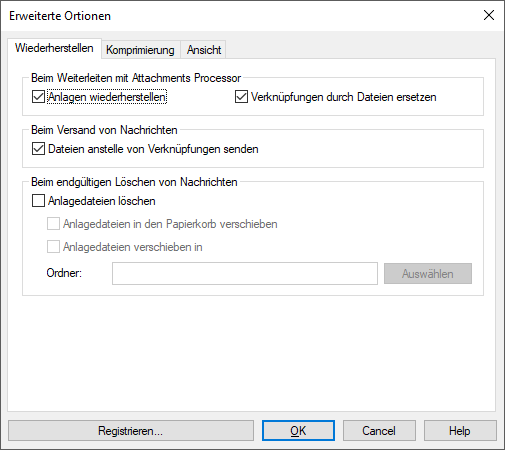This screenshot has height=450, width=505.
Task: Click the Verknüpfungen durch Dateien ersetzen label
Action: [x=344, y=97]
